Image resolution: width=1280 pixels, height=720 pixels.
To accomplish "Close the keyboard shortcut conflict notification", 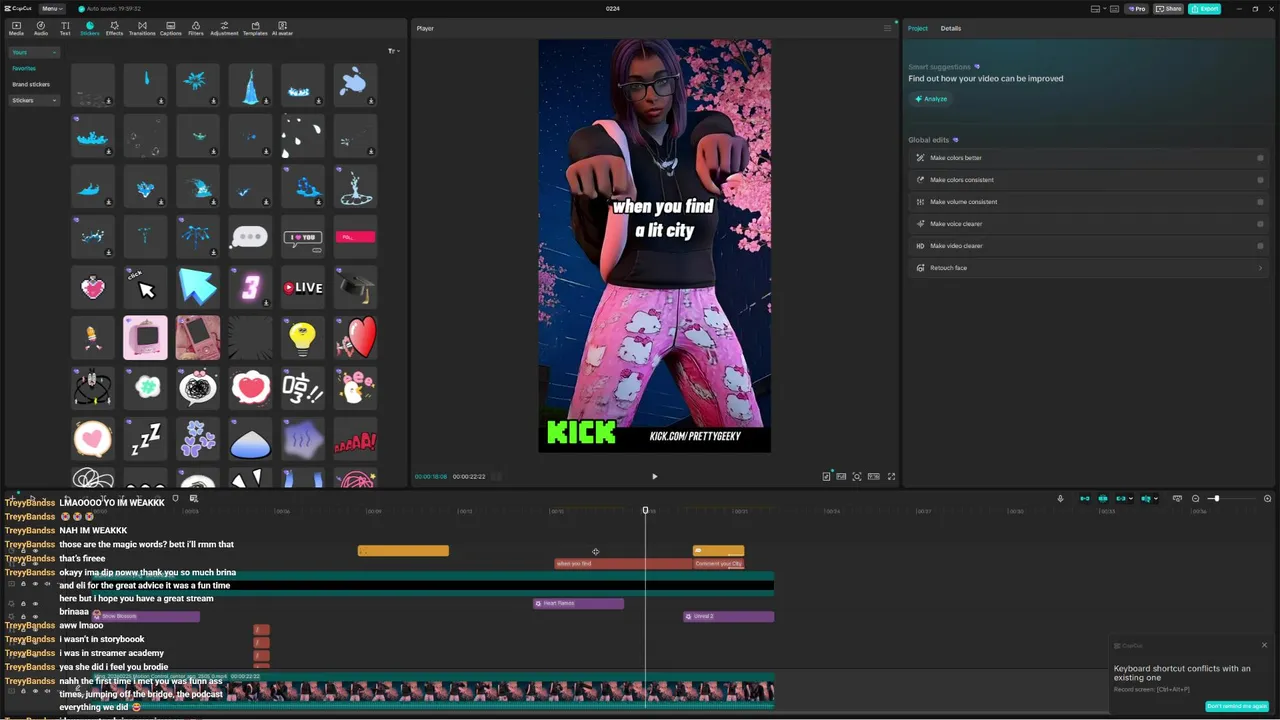I will (1264, 645).
